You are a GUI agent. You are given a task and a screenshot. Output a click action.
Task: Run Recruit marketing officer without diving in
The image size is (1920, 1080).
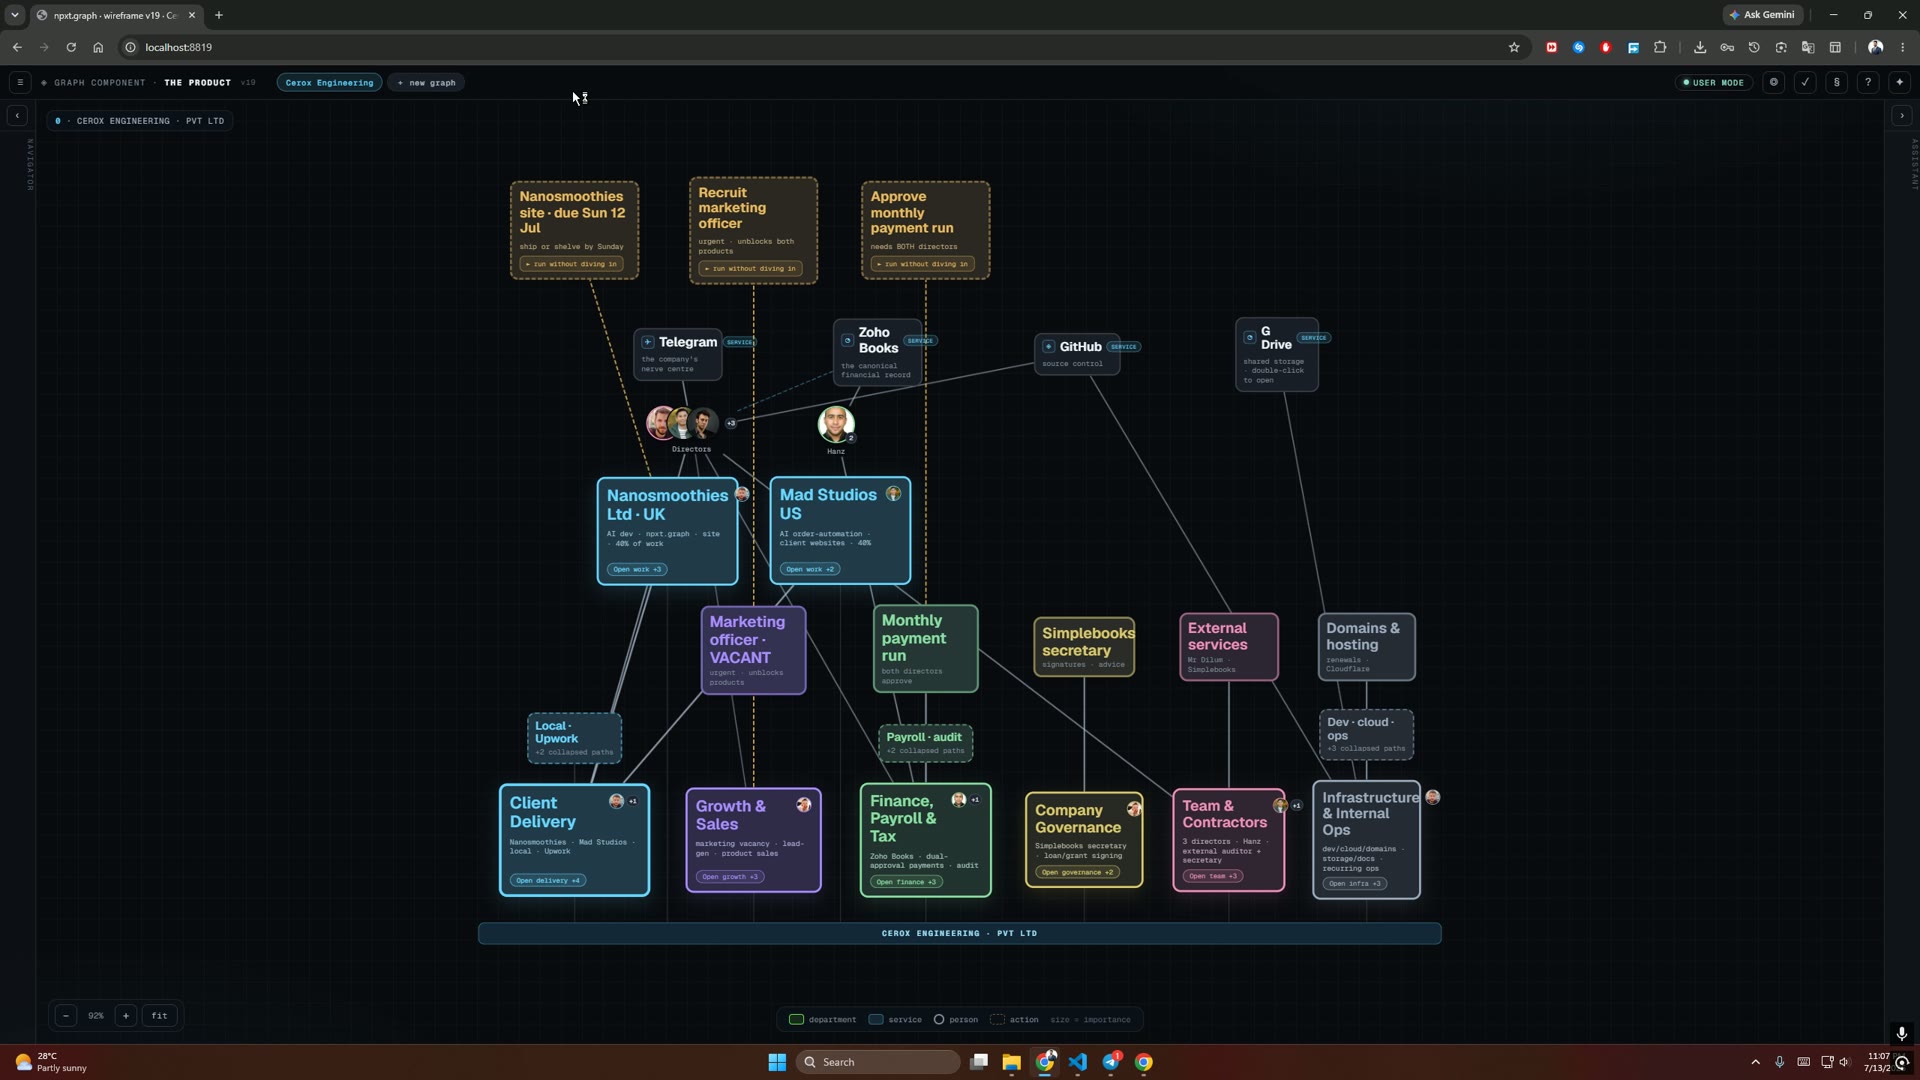click(x=750, y=268)
